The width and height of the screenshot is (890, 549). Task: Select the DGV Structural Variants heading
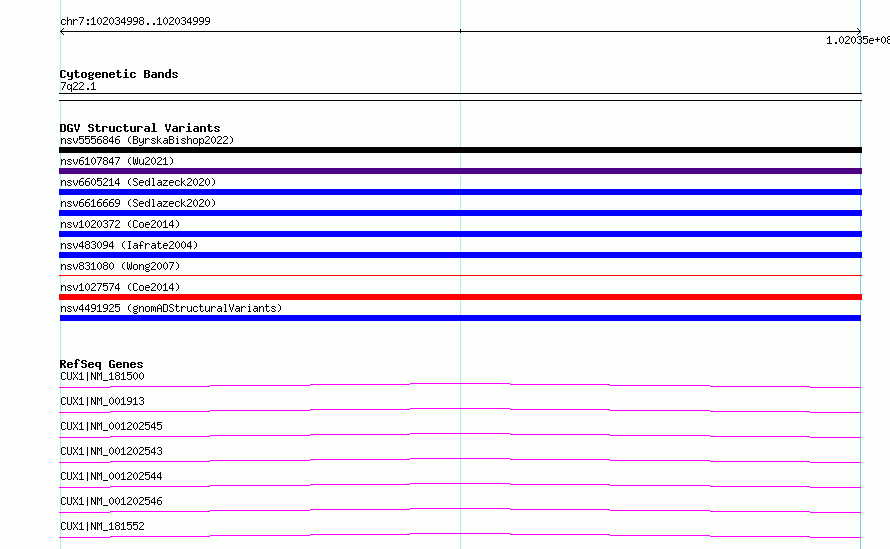(140, 128)
